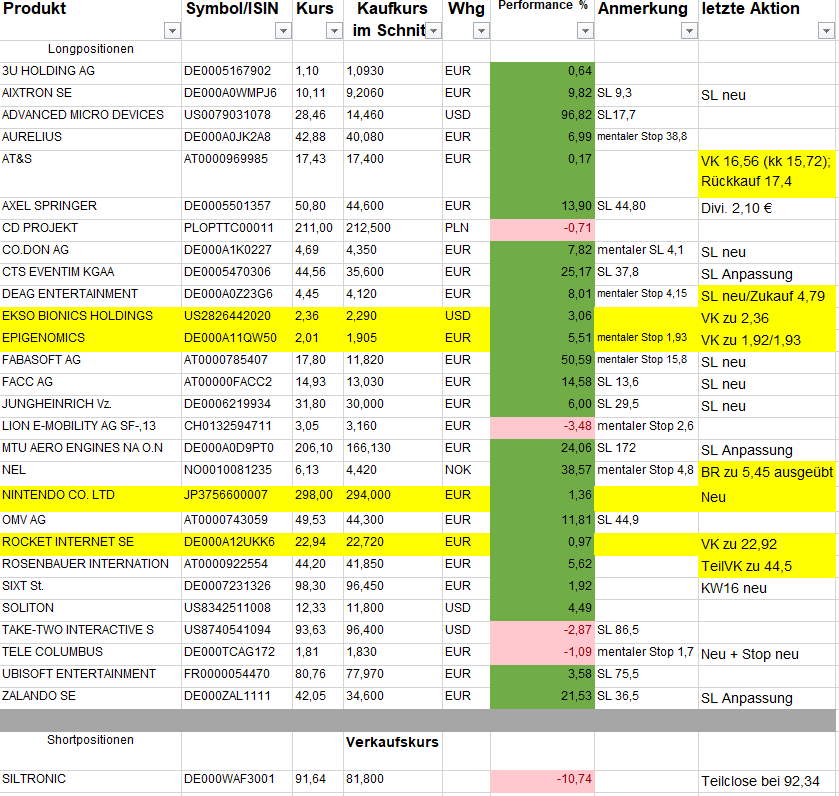This screenshot has height=796, width=839.
Task: Select the SOLITON product cell
Action: [x=90, y=610]
